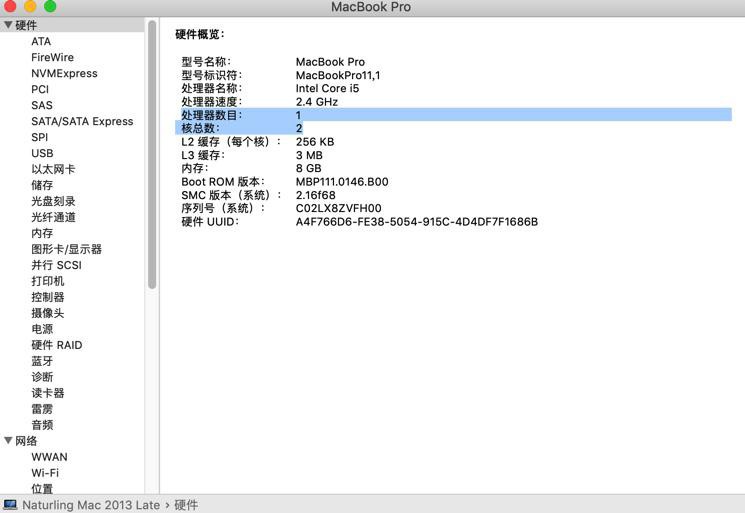
Task: Choose 诊断 in the sidebar
Action: click(42, 377)
